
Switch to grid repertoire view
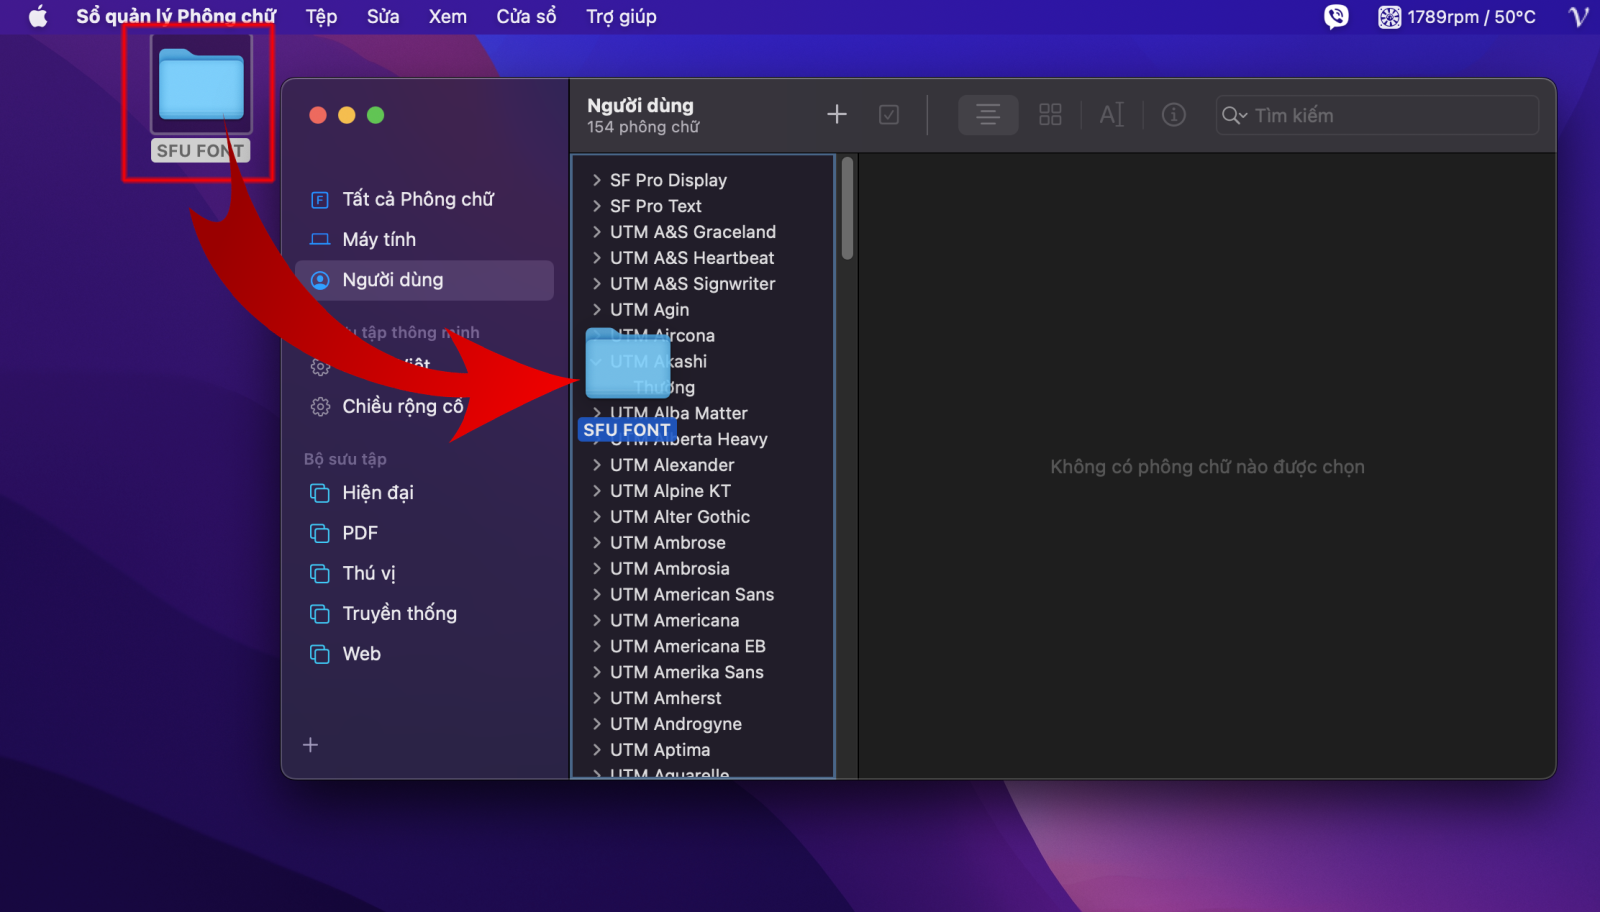(x=1050, y=115)
